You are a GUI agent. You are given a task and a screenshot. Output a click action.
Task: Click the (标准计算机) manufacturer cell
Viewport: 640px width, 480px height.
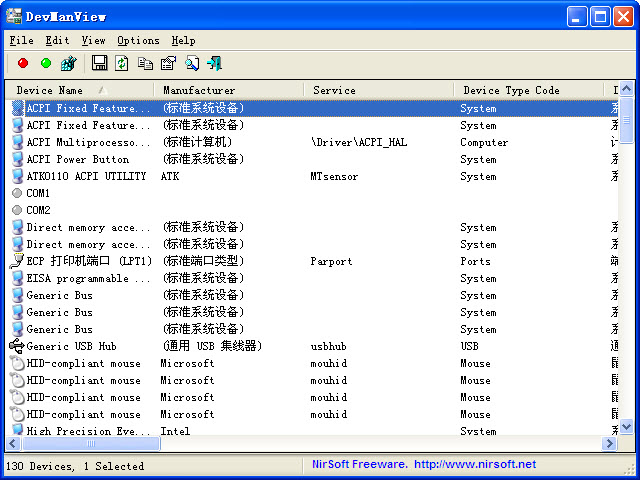pos(197,142)
